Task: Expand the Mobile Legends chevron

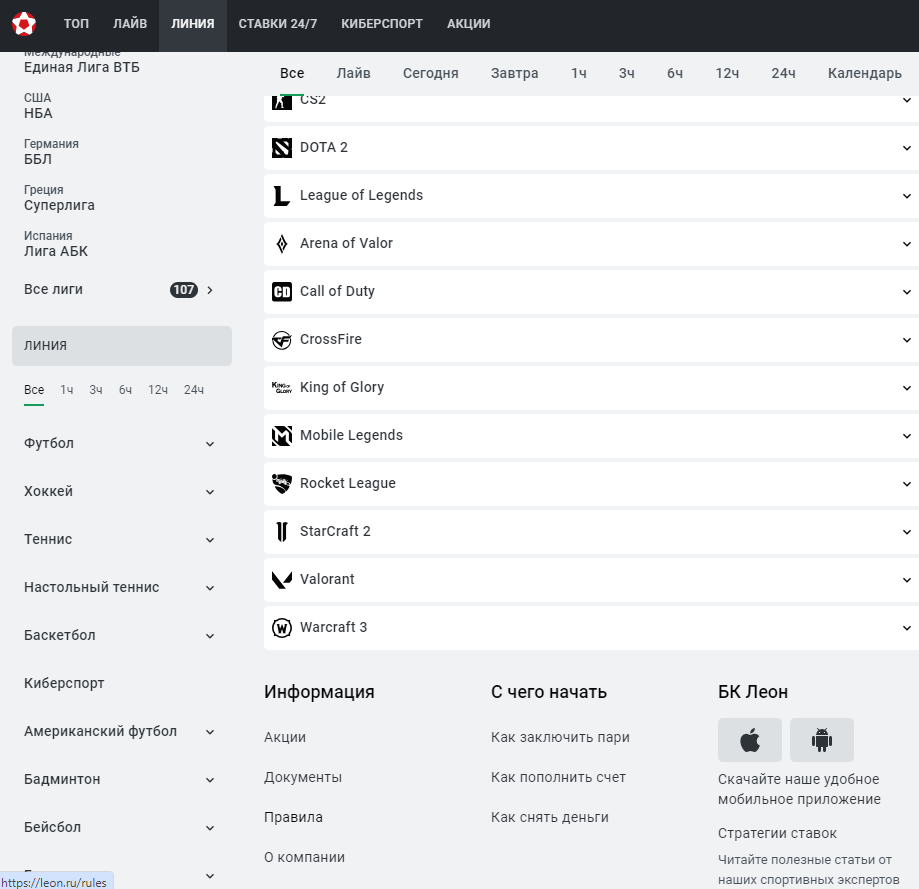Action: tap(906, 436)
